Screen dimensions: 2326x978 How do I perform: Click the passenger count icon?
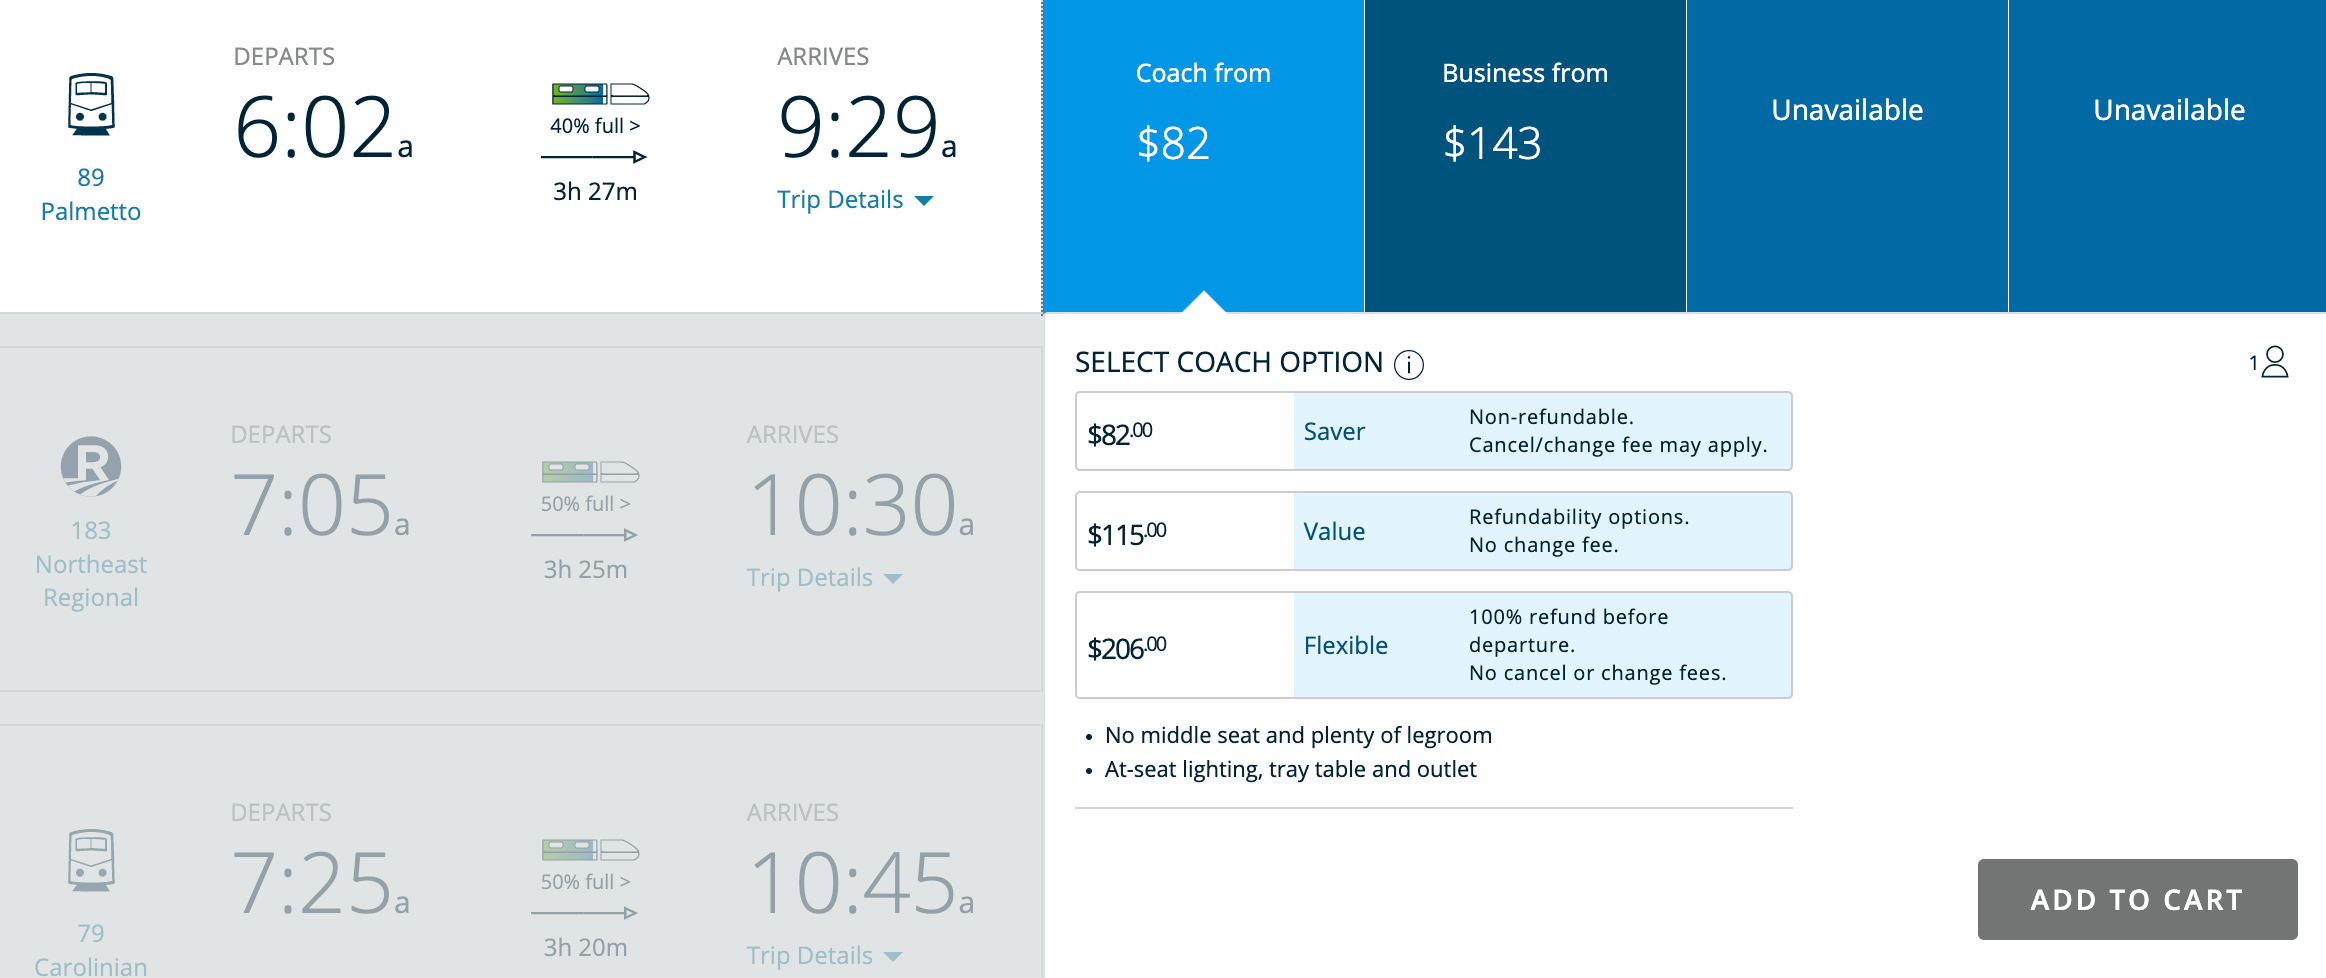click(x=2270, y=362)
